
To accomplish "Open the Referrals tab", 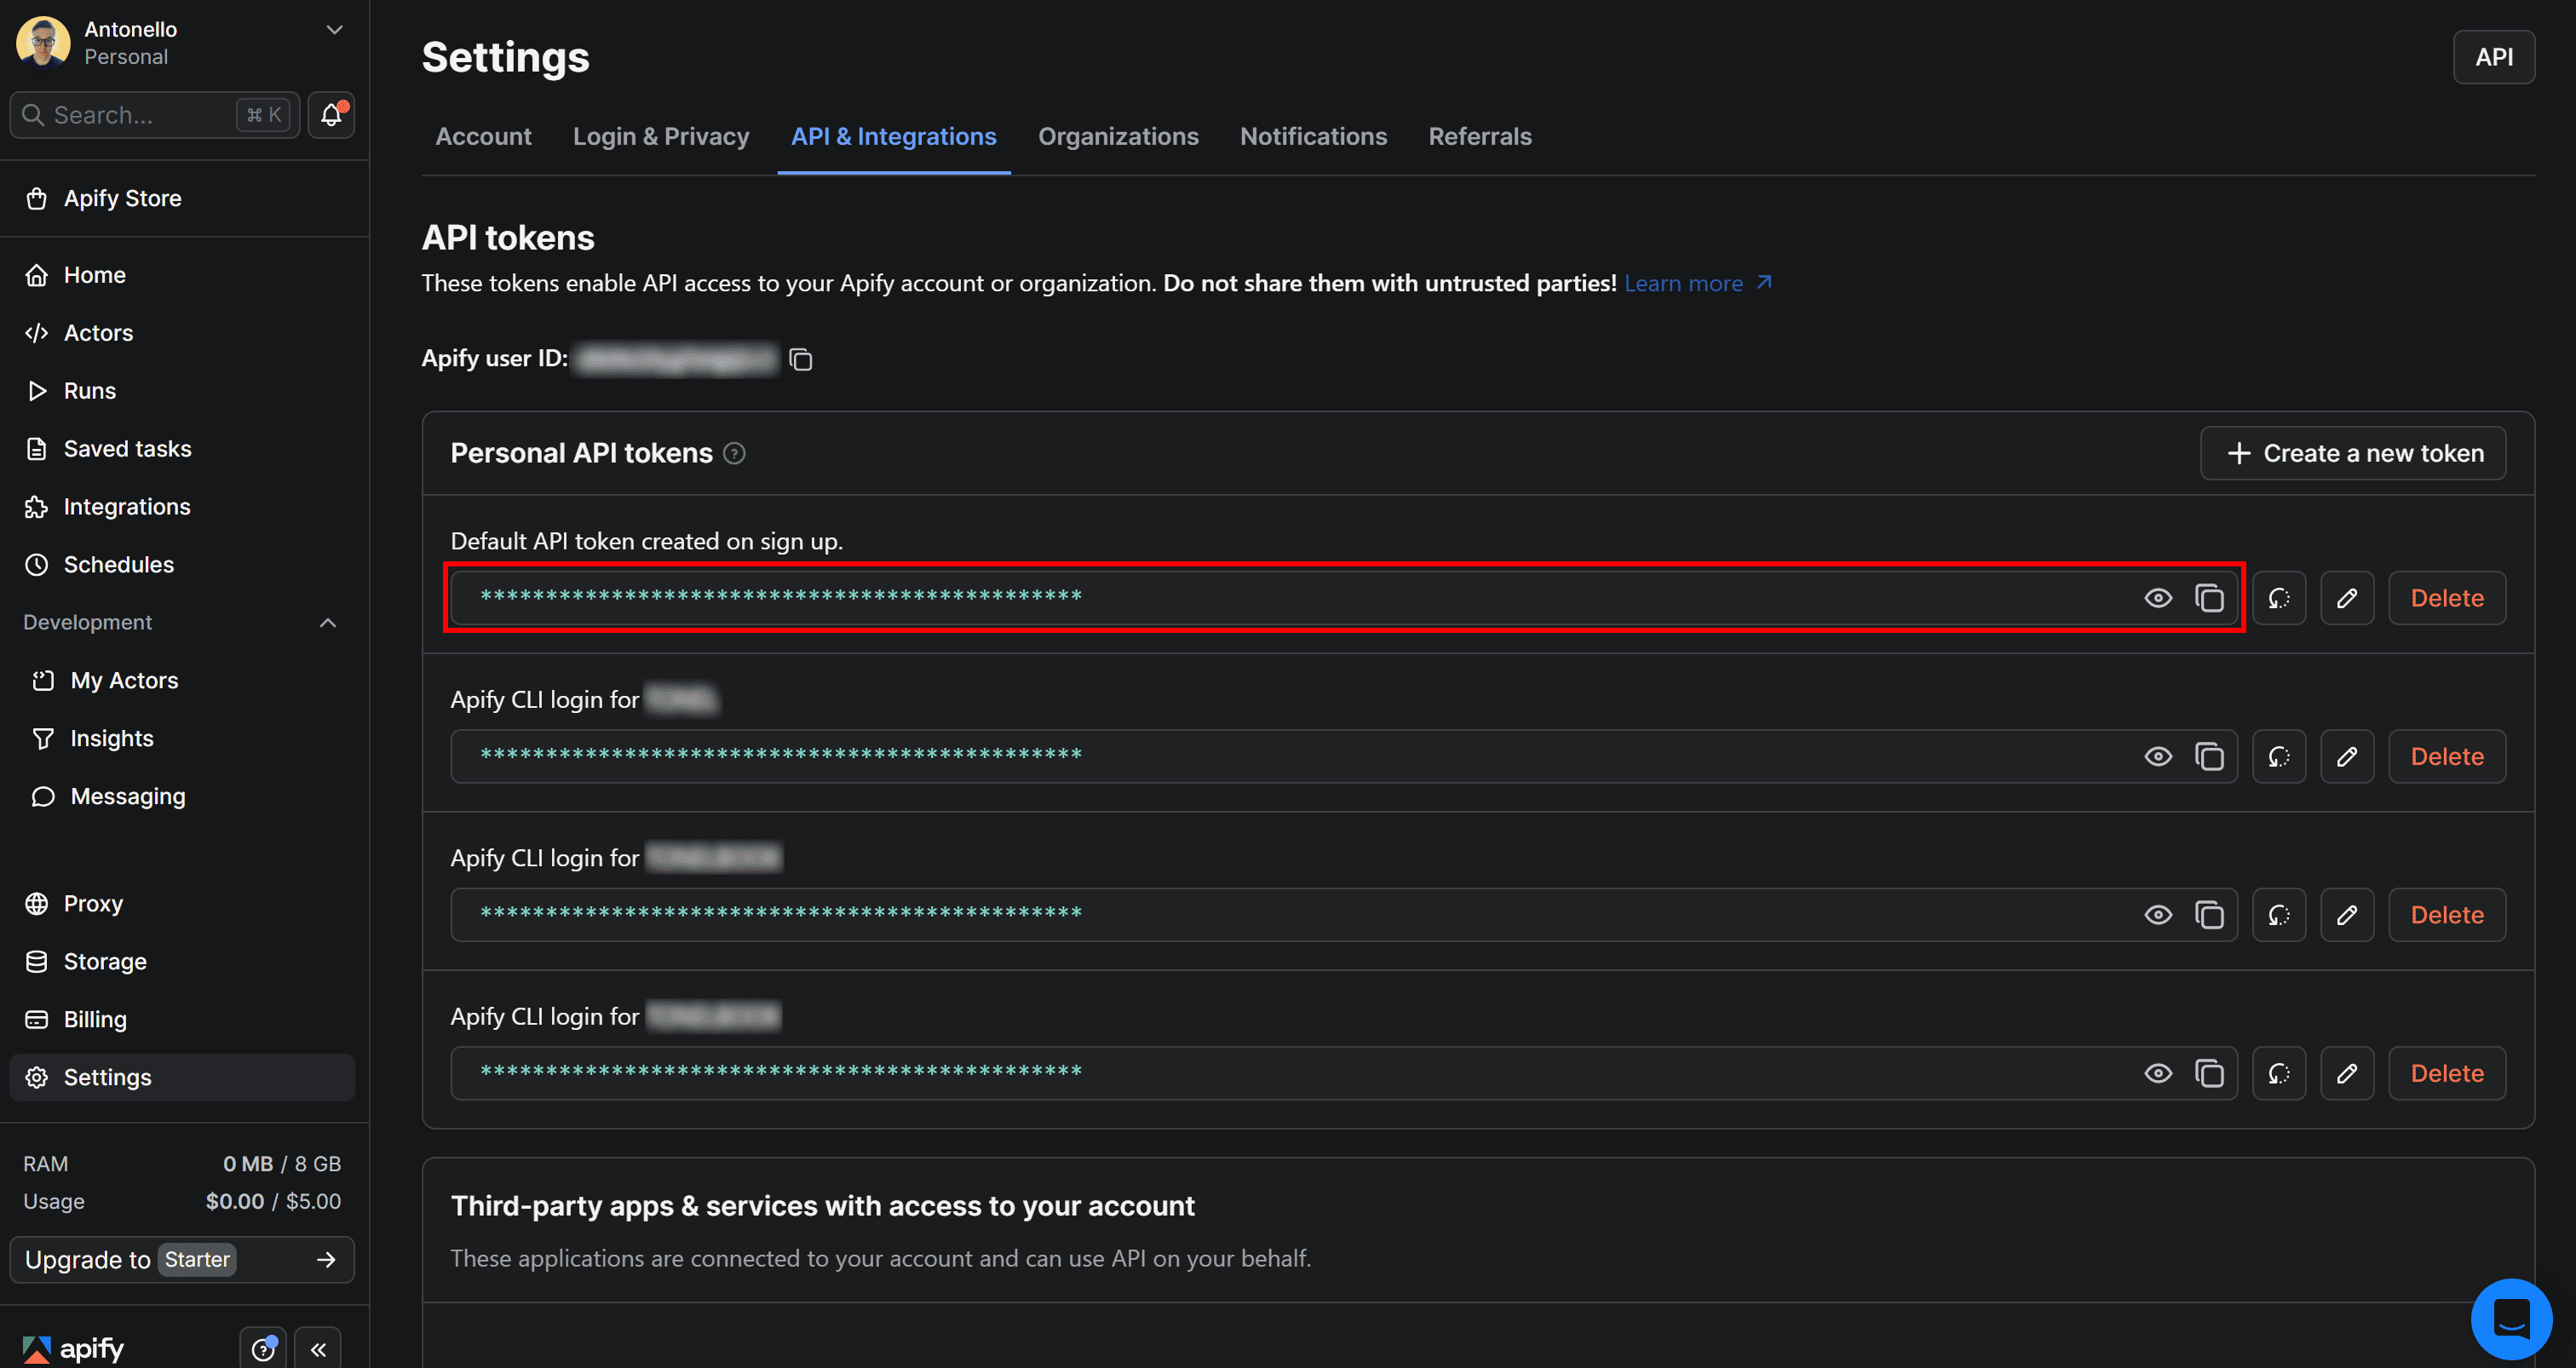I will 1480,136.
